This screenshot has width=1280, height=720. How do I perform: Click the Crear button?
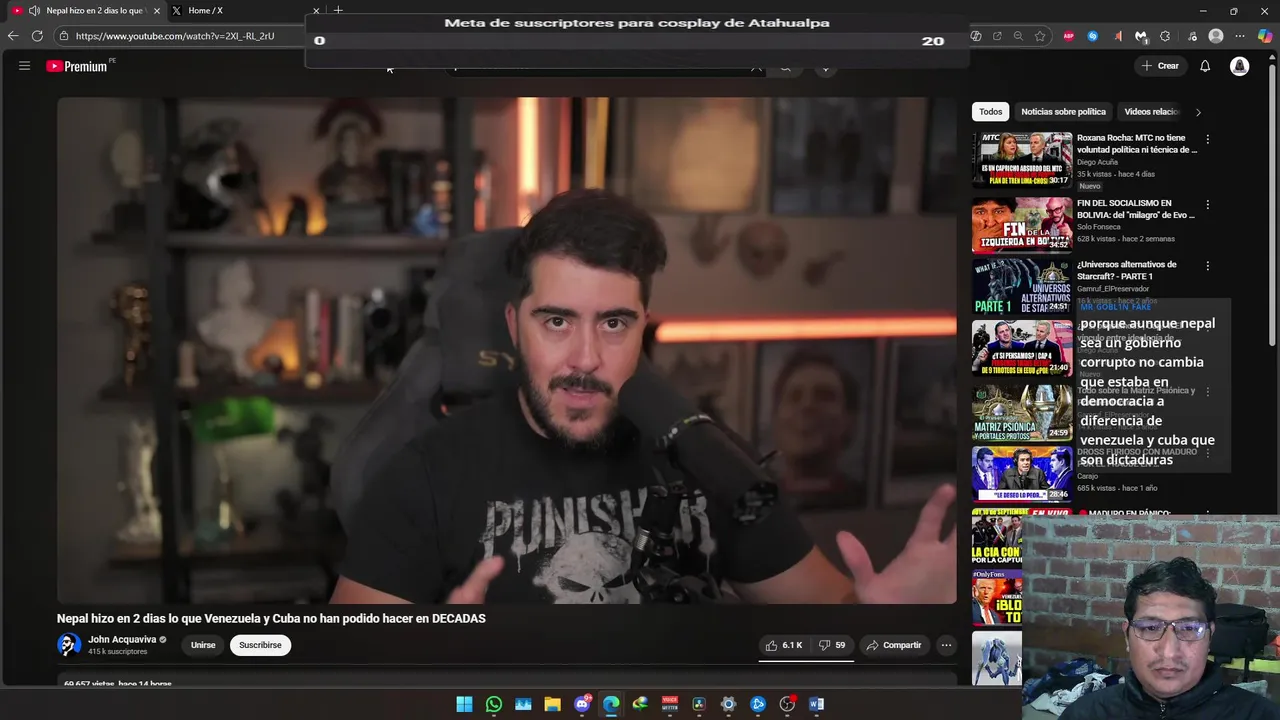click(x=1160, y=66)
